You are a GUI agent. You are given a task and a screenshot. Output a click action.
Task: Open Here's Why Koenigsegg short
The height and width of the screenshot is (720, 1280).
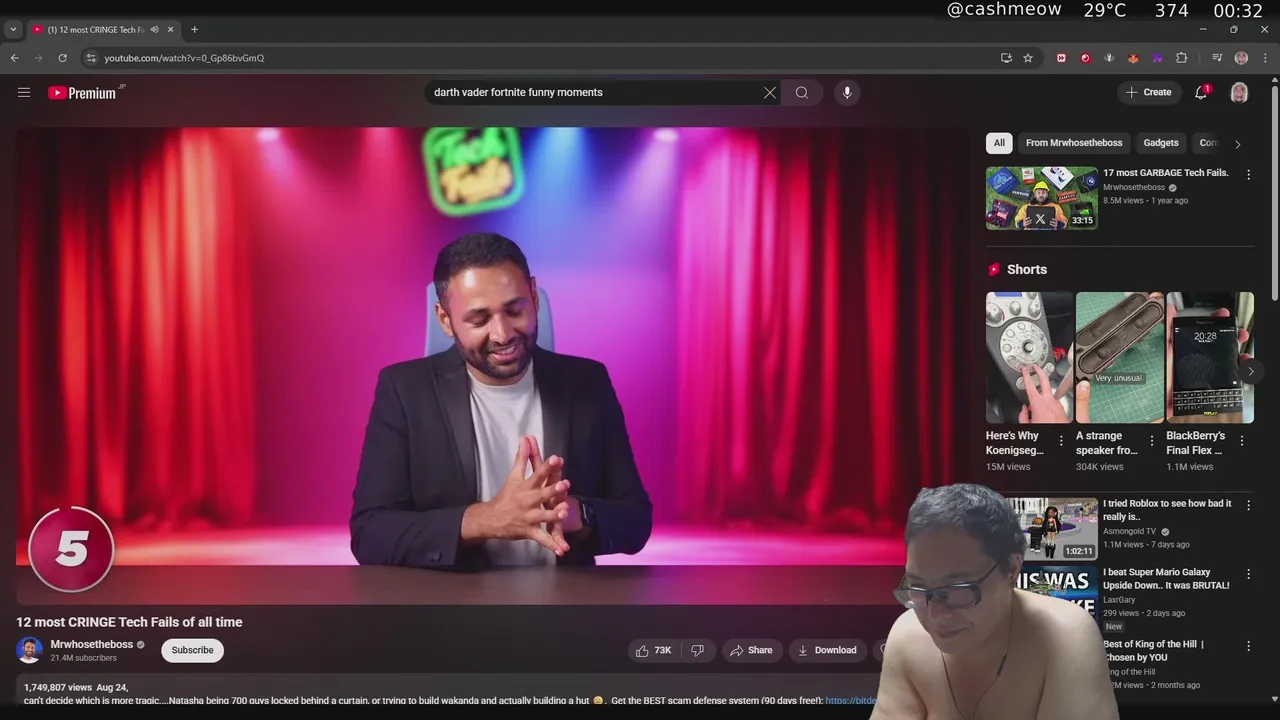click(1029, 357)
